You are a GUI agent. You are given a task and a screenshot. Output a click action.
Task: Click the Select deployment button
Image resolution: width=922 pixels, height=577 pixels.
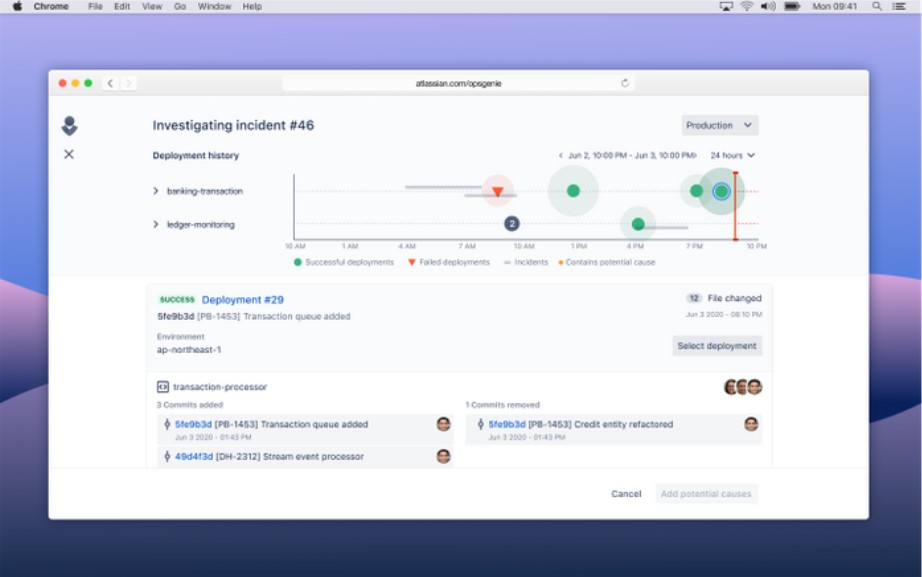coord(717,346)
